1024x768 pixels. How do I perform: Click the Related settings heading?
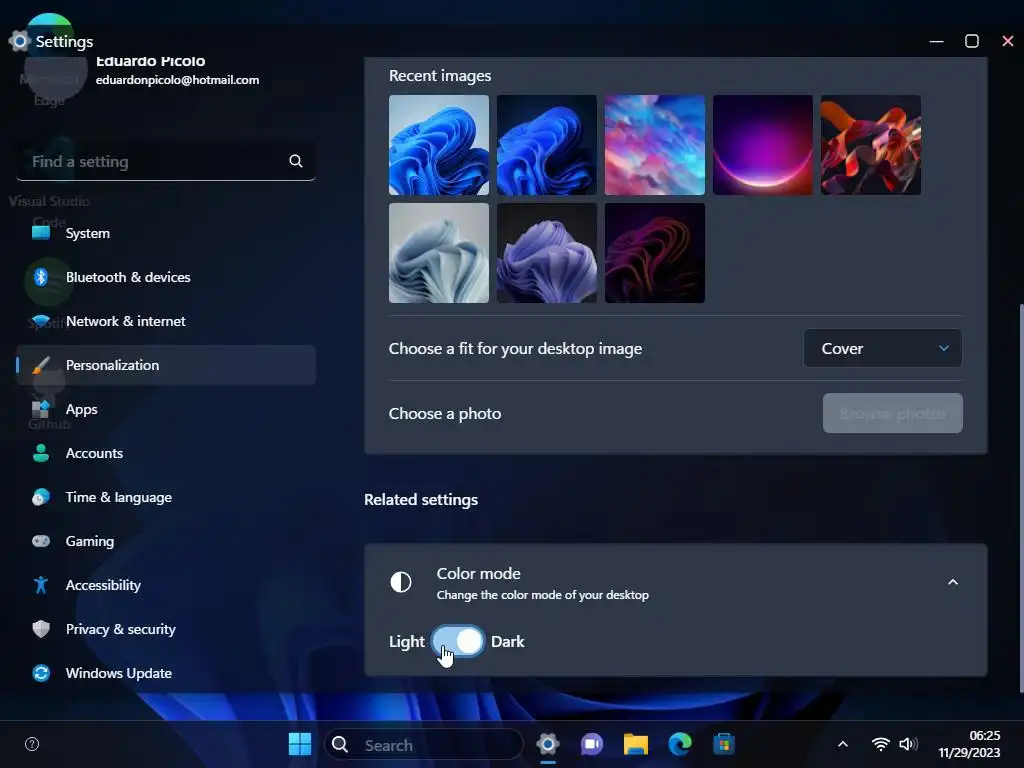click(421, 500)
